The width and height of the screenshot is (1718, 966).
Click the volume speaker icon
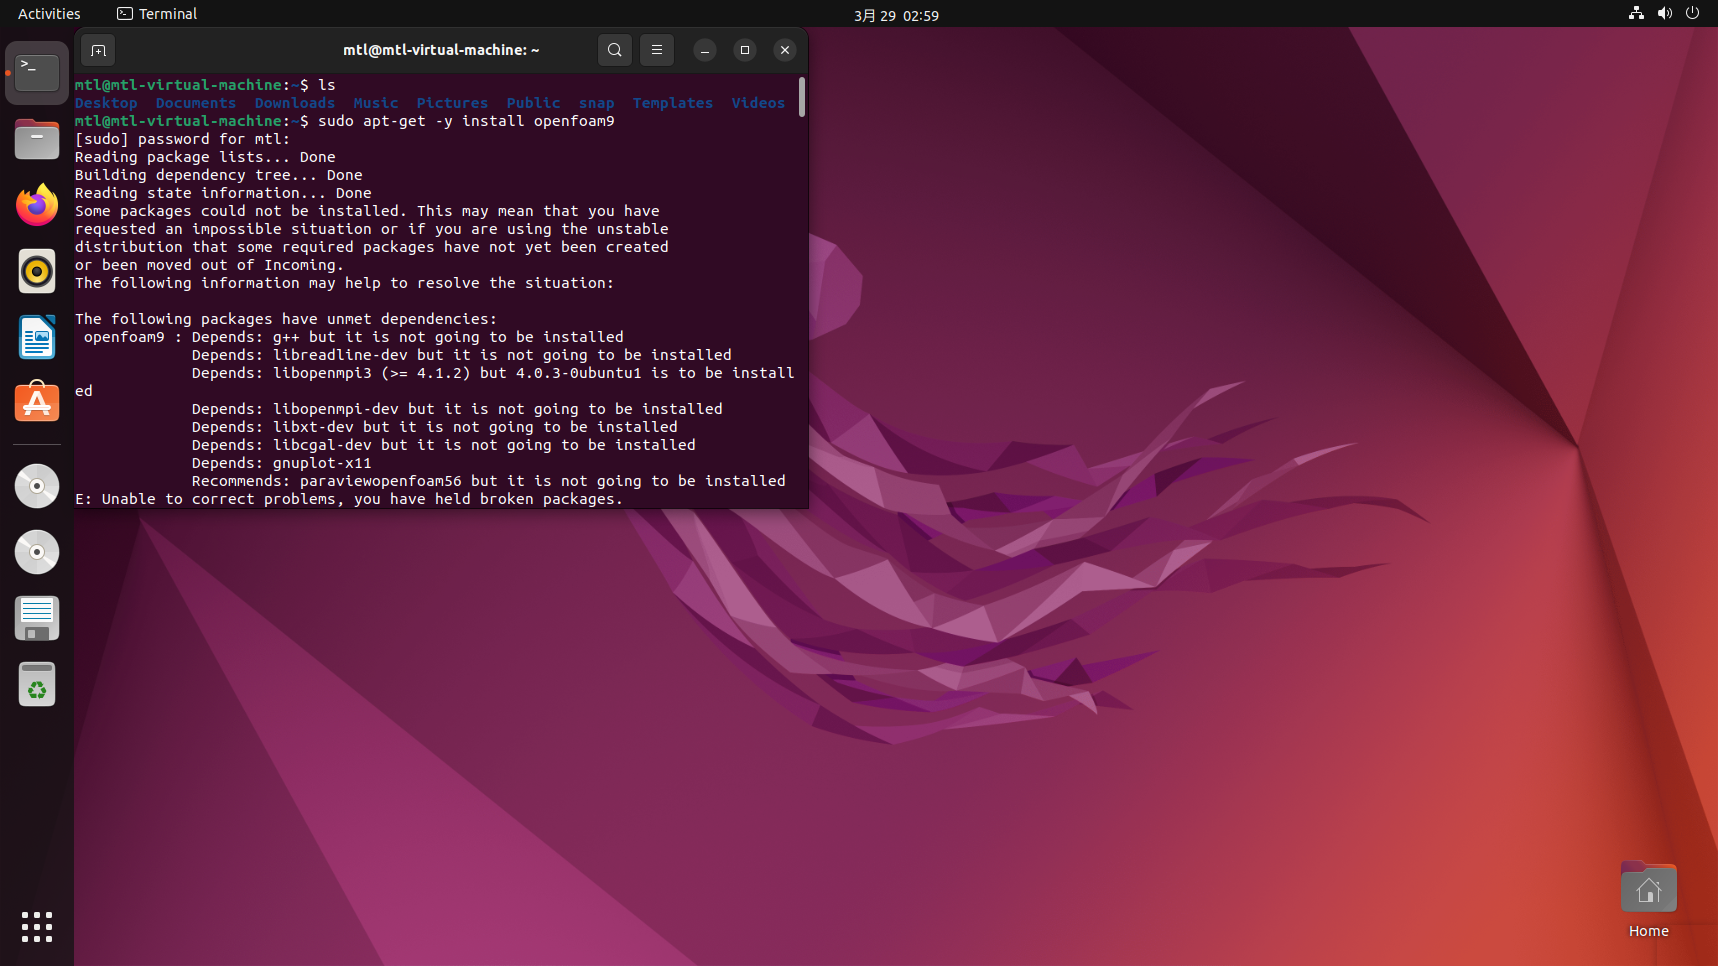(1664, 13)
